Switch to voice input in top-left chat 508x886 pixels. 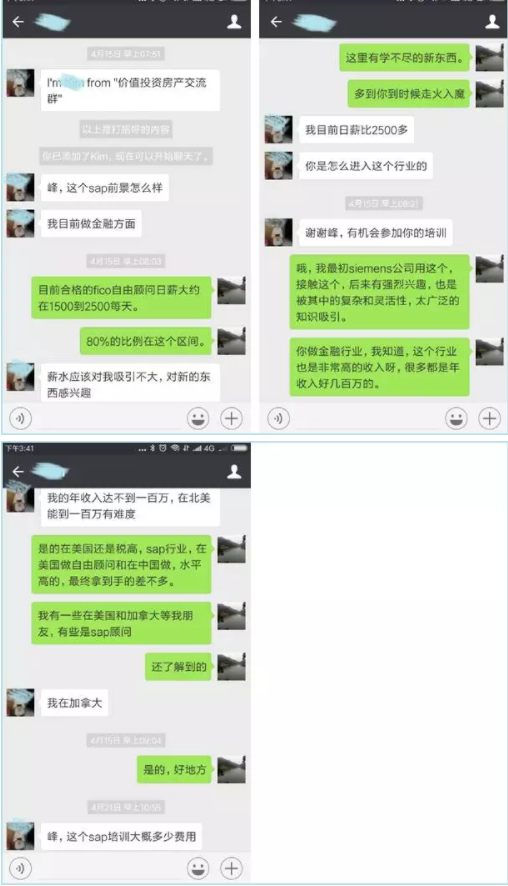click(x=20, y=419)
